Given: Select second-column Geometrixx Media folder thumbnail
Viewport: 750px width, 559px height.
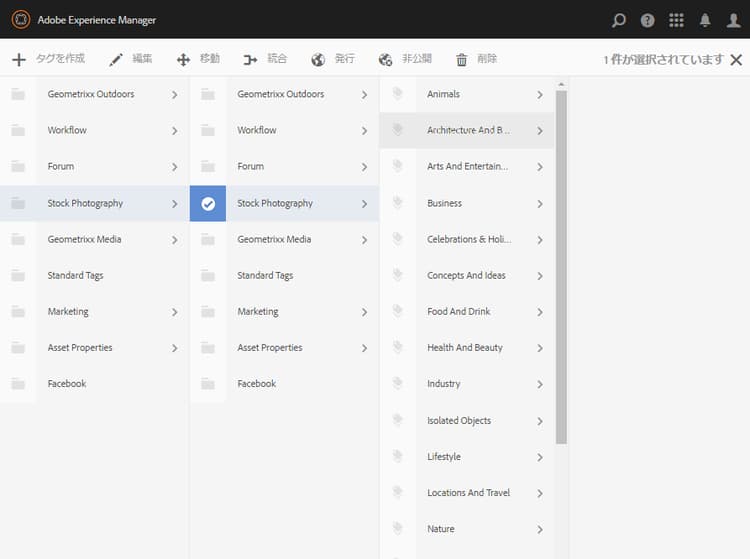Looking at the screenshot, I should (208, 239).
